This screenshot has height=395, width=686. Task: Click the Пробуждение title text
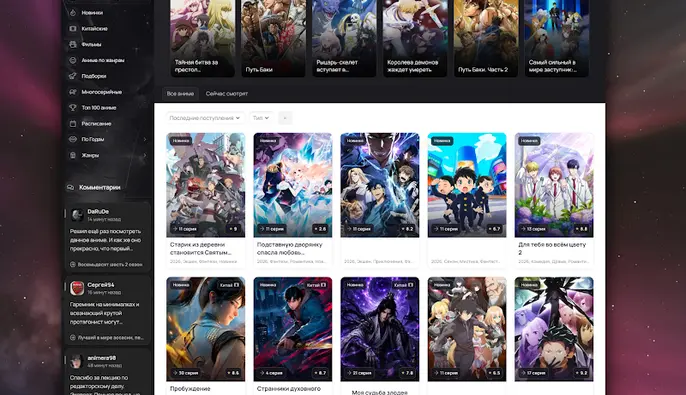[190, 388]
